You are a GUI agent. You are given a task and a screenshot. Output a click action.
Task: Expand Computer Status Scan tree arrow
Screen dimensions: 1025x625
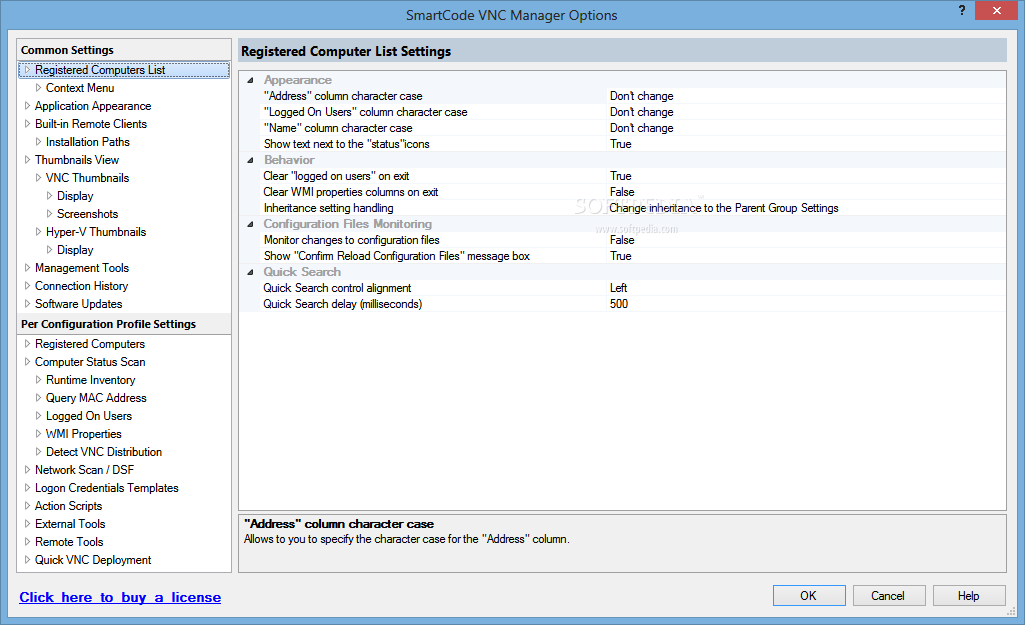[27, 362]
